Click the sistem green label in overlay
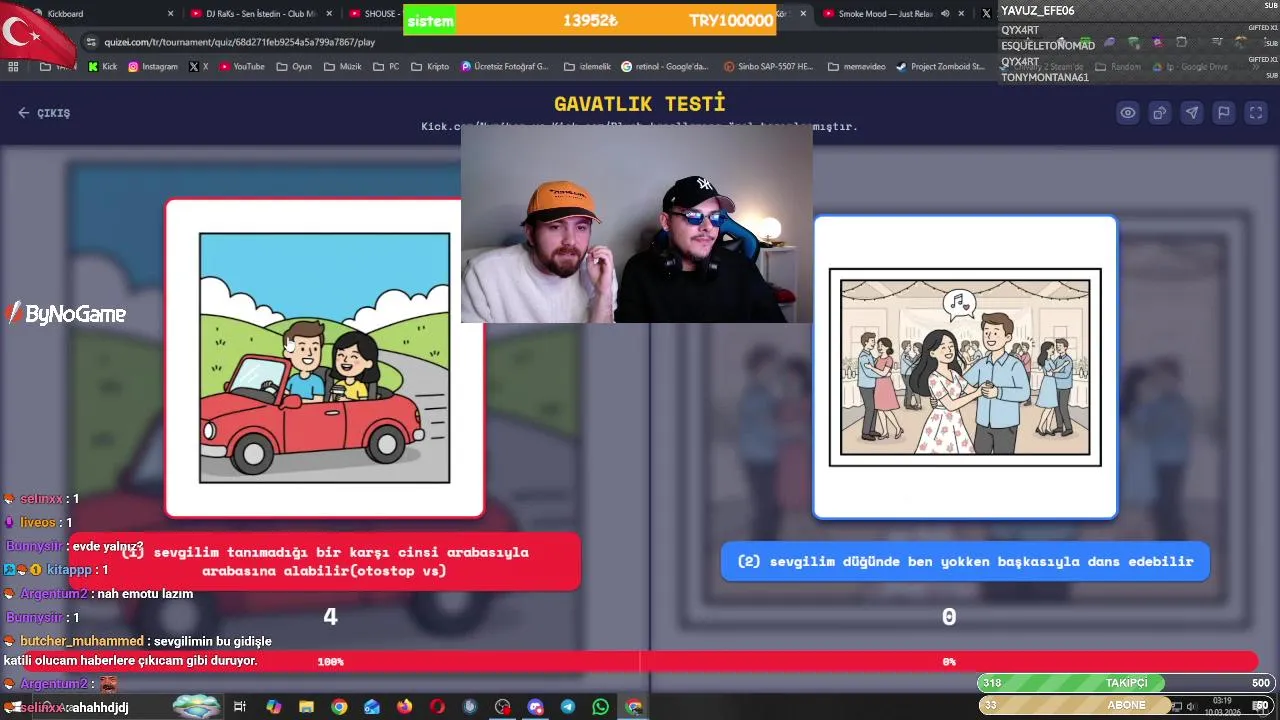1280x720 pixels. (431, 20)
